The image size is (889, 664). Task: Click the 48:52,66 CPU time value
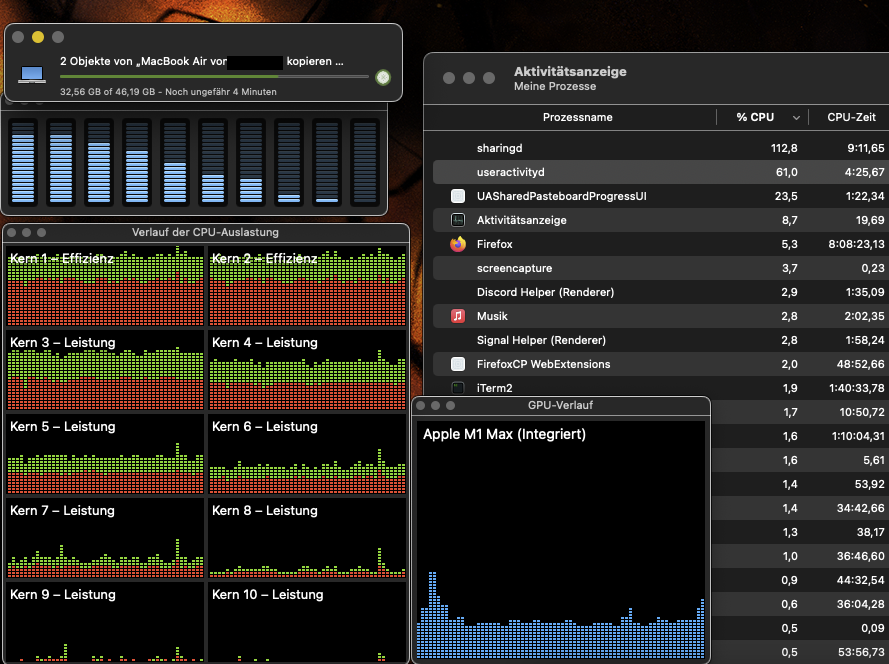point(860,364)
